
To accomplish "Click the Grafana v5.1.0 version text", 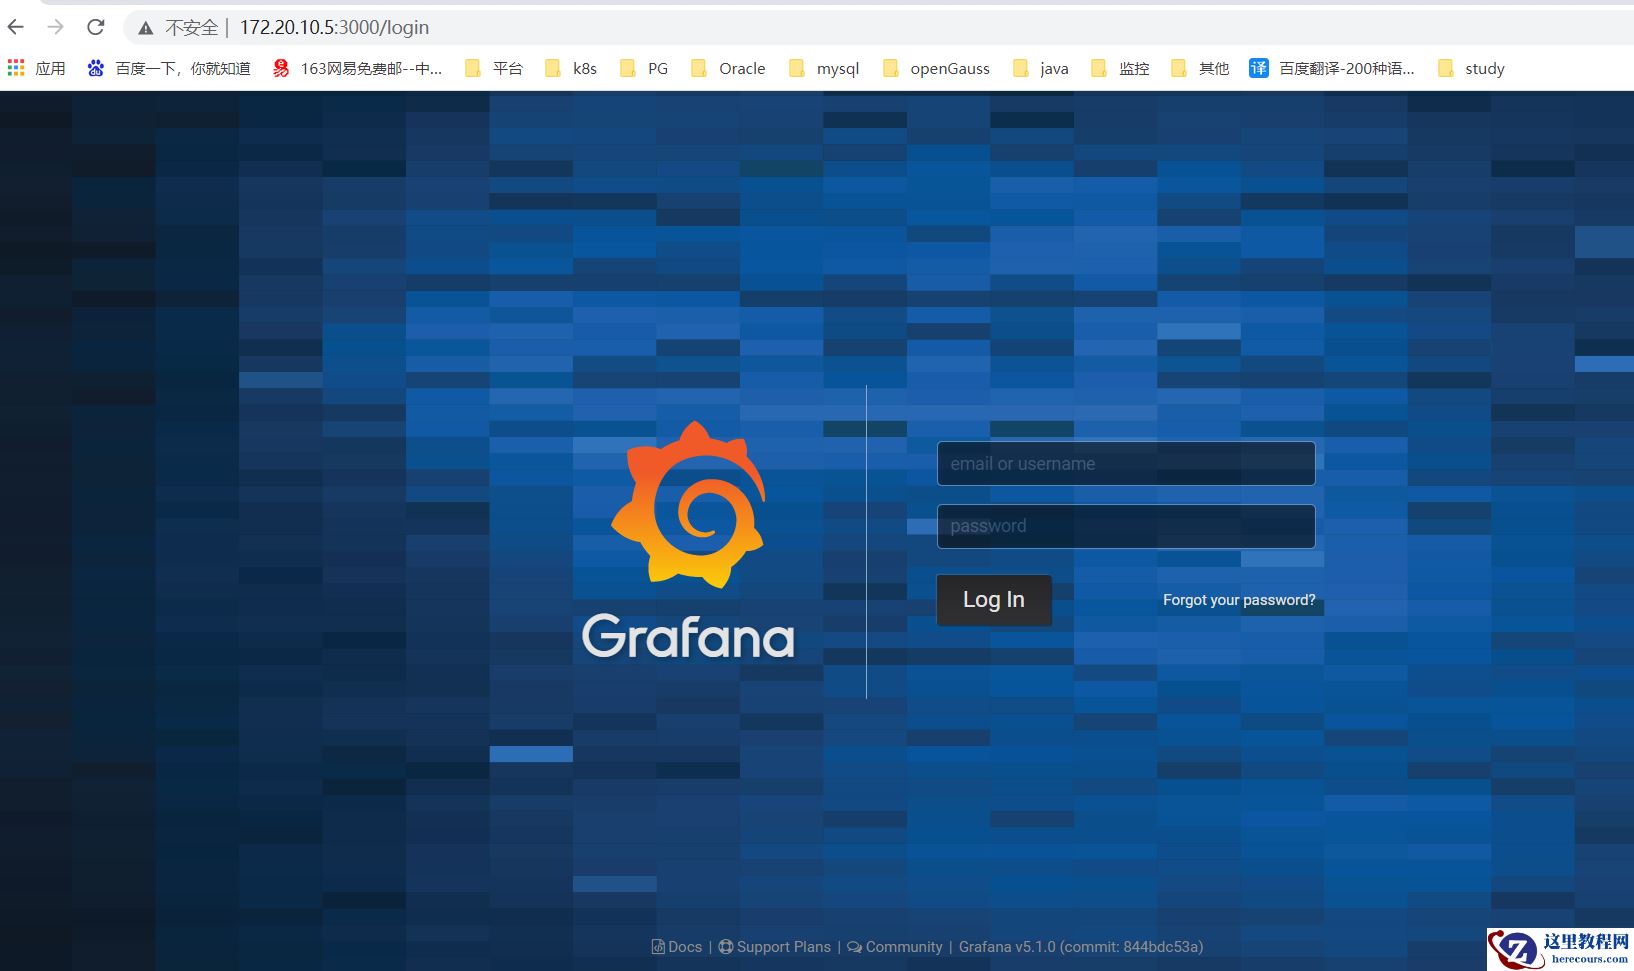I will point(1081,947).
